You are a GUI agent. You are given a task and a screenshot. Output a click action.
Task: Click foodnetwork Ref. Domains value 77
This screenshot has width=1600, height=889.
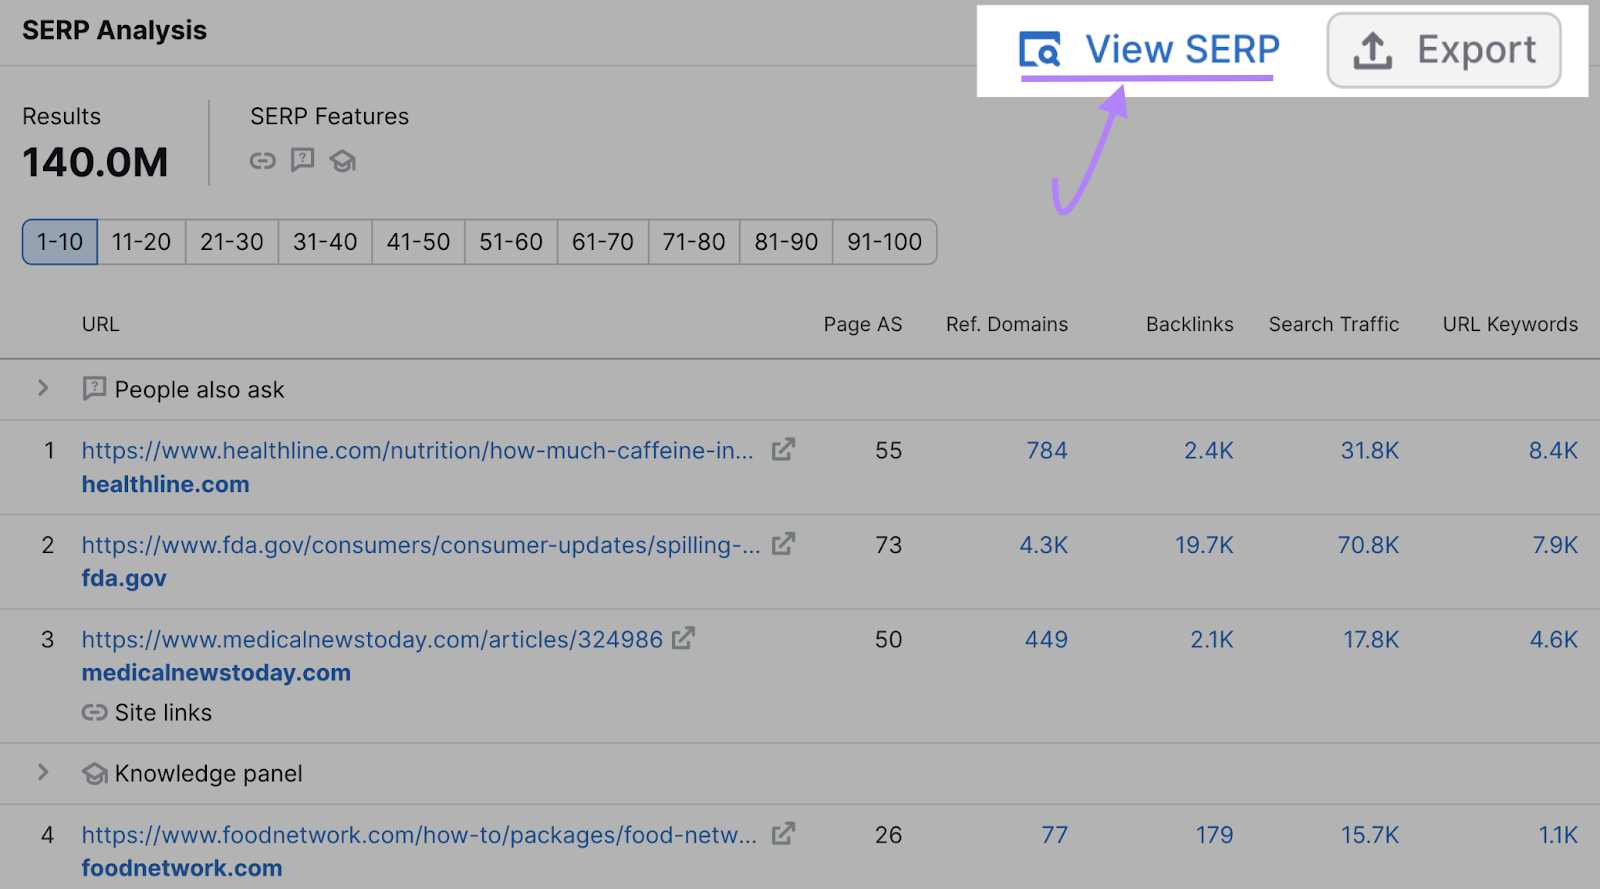click(1055, 836)
